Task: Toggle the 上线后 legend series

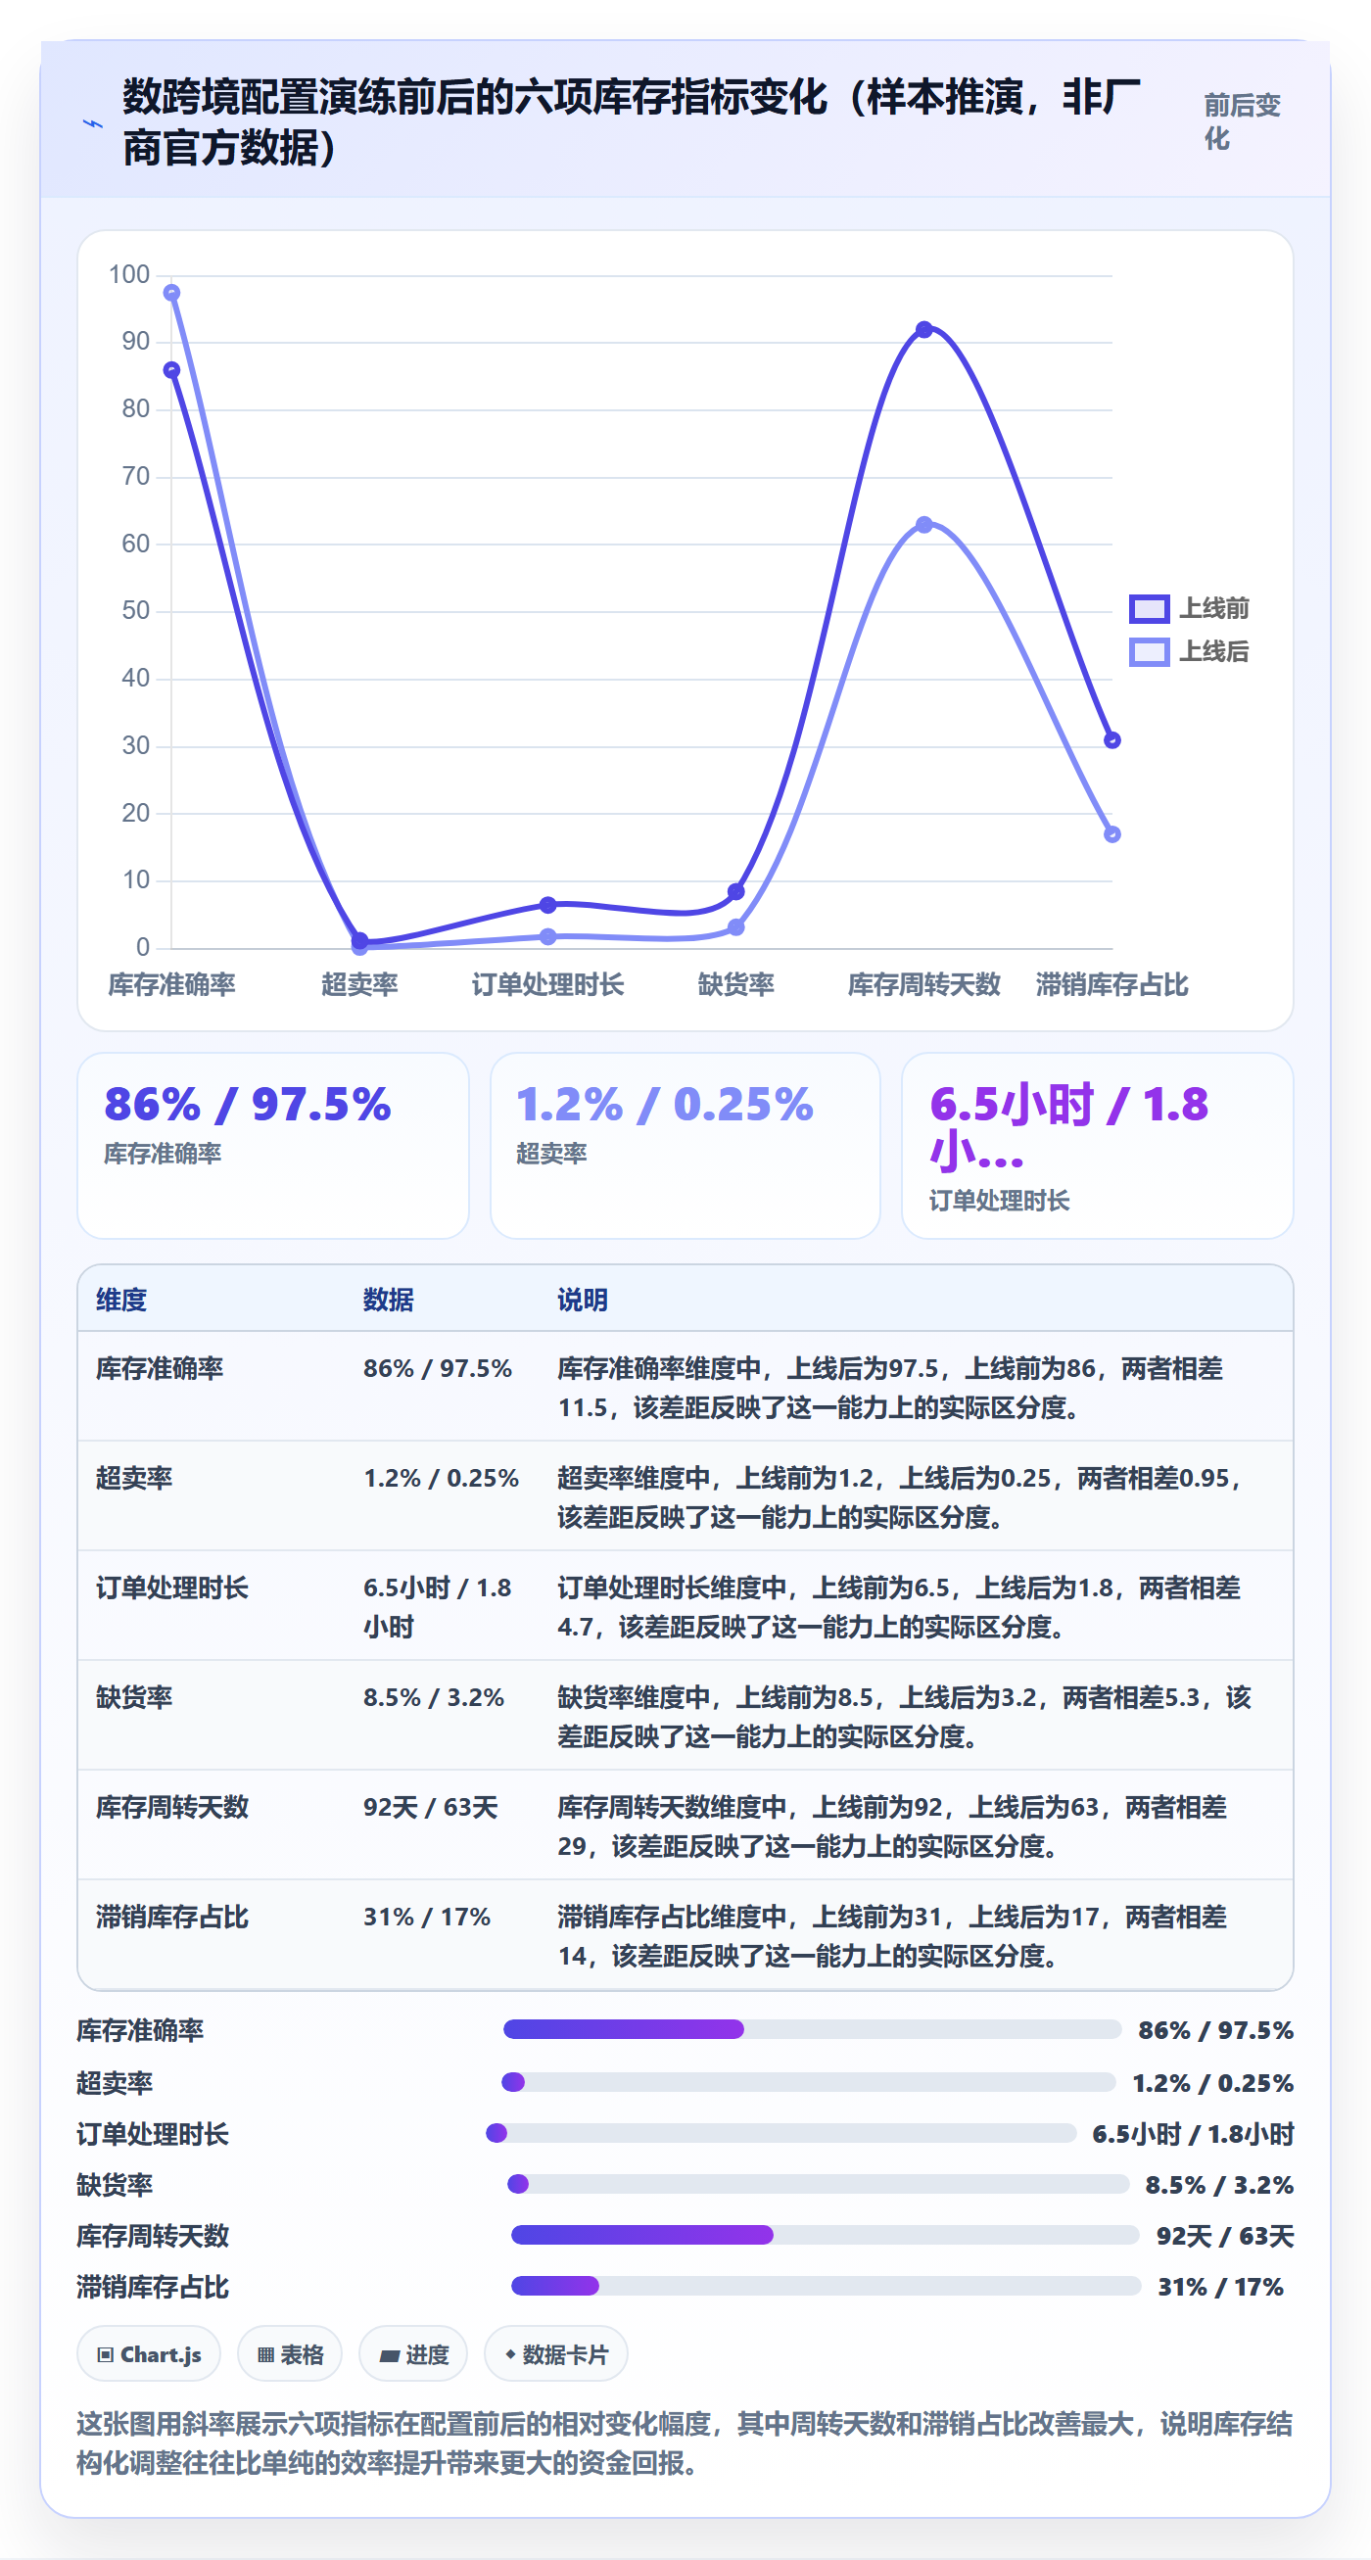Action: (1189, 652)
